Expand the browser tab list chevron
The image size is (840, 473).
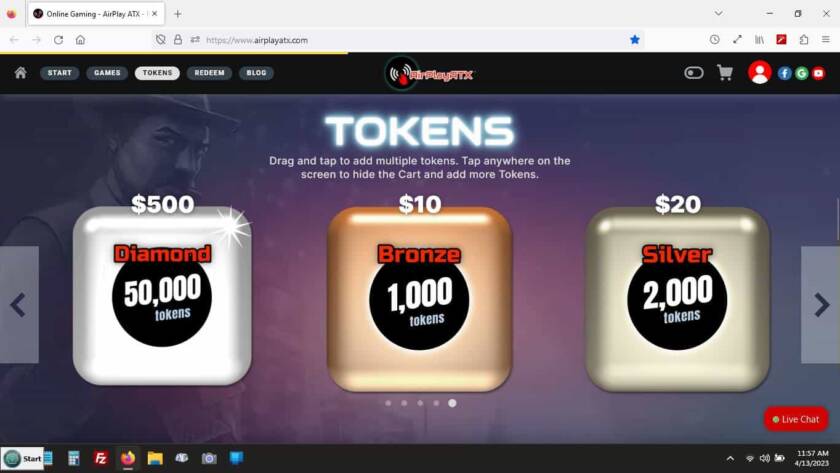click(718, 14)
